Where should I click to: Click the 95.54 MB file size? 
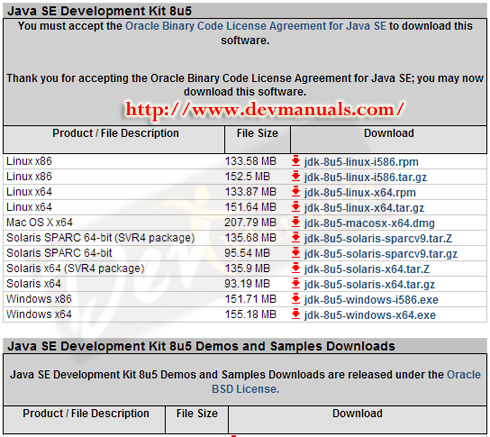[x=247, y=253]
